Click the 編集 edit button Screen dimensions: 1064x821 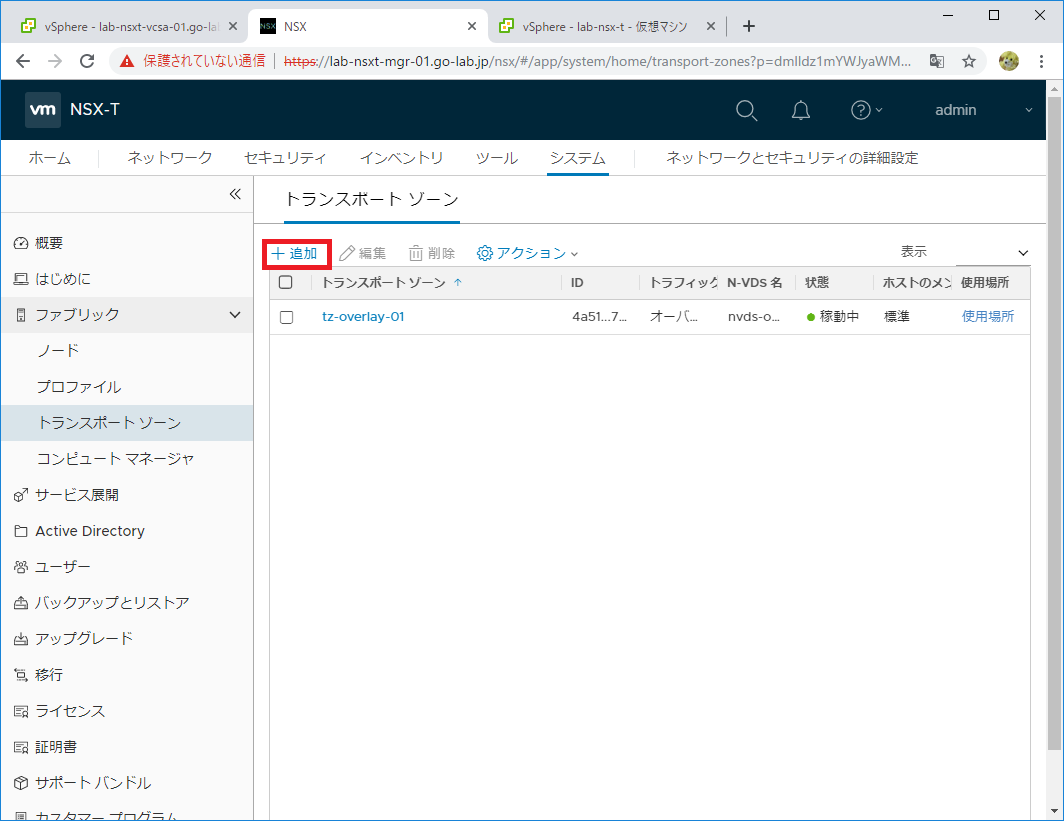pyautogui.click(x=363, y=253)
